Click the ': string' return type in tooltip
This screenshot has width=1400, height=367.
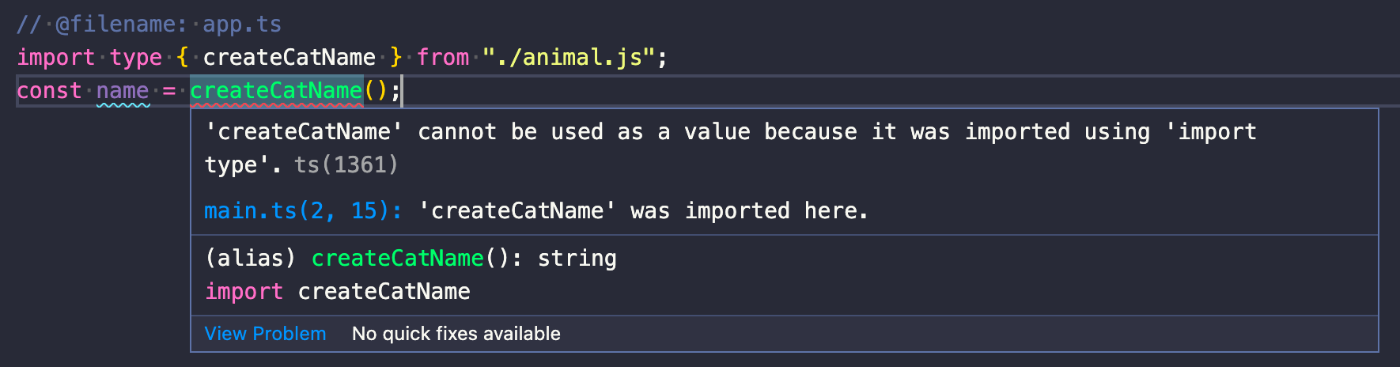click(564, 259)
